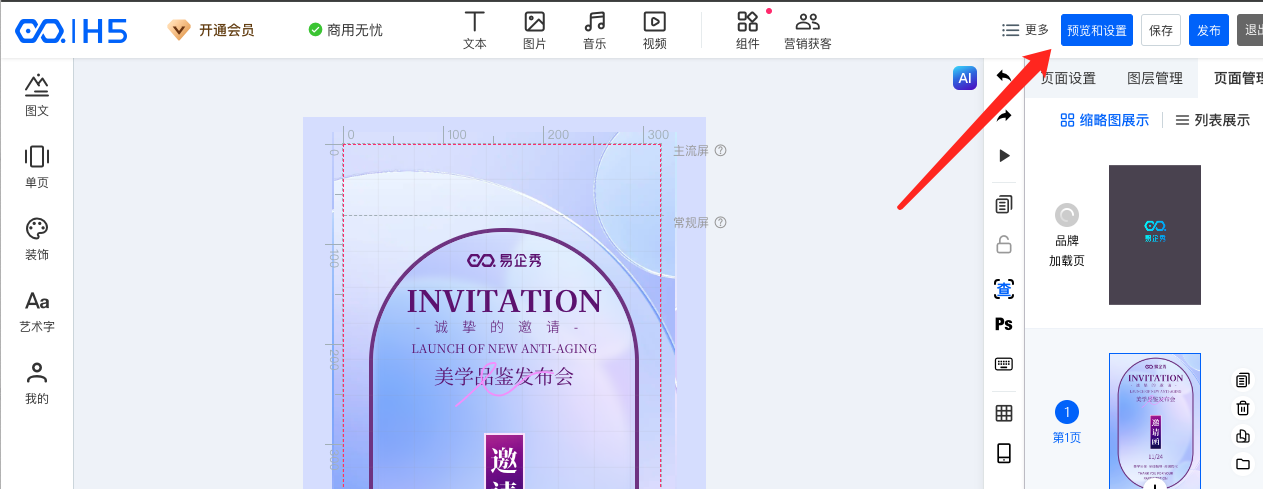1263x489 pixels.
Task: Click the 预览和设置 button
Action: (x=1097, y=30)
